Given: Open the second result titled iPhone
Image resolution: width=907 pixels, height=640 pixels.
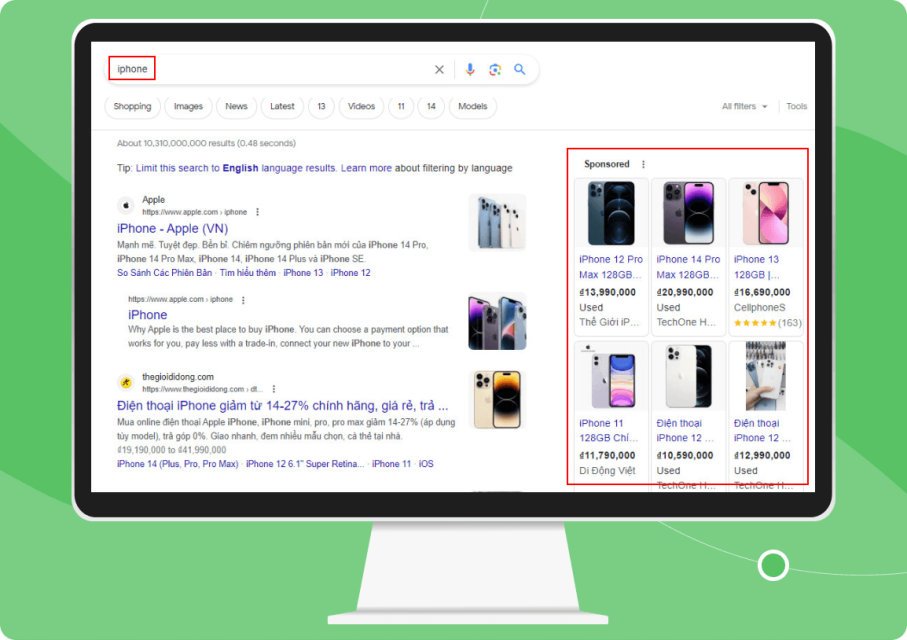Looking at the screenshot, I should click(x=148, y=315).
